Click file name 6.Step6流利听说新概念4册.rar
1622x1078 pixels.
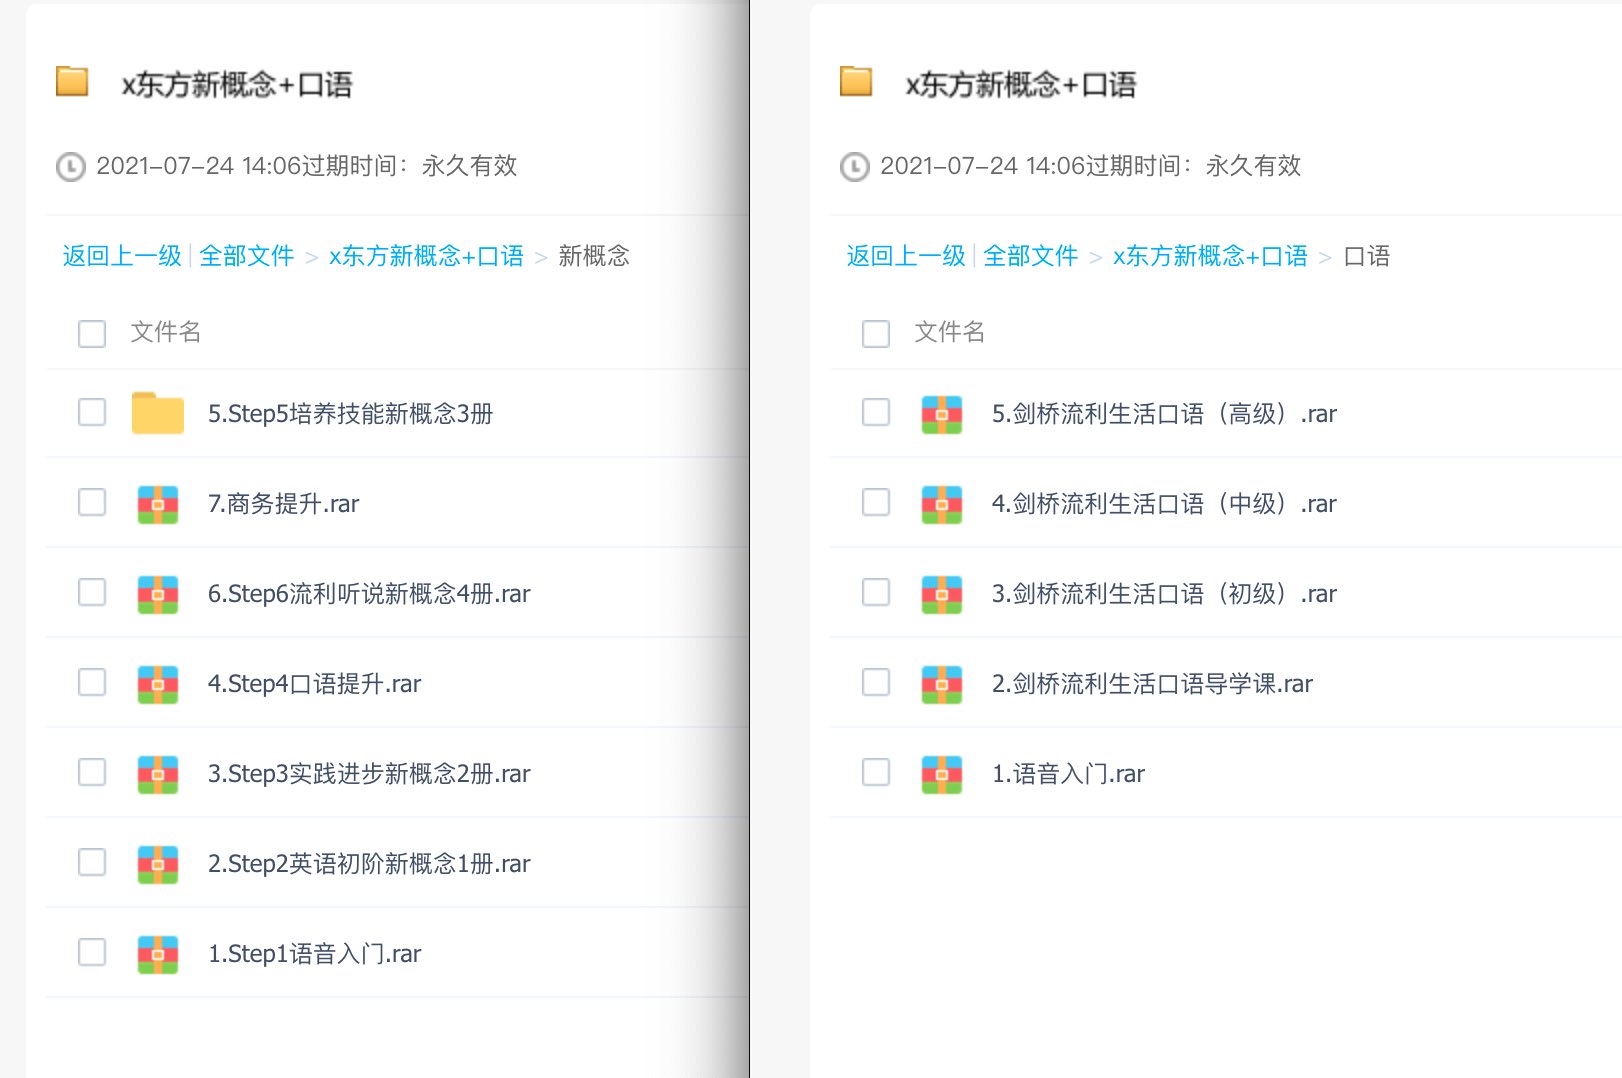click(x=369, y=594)
